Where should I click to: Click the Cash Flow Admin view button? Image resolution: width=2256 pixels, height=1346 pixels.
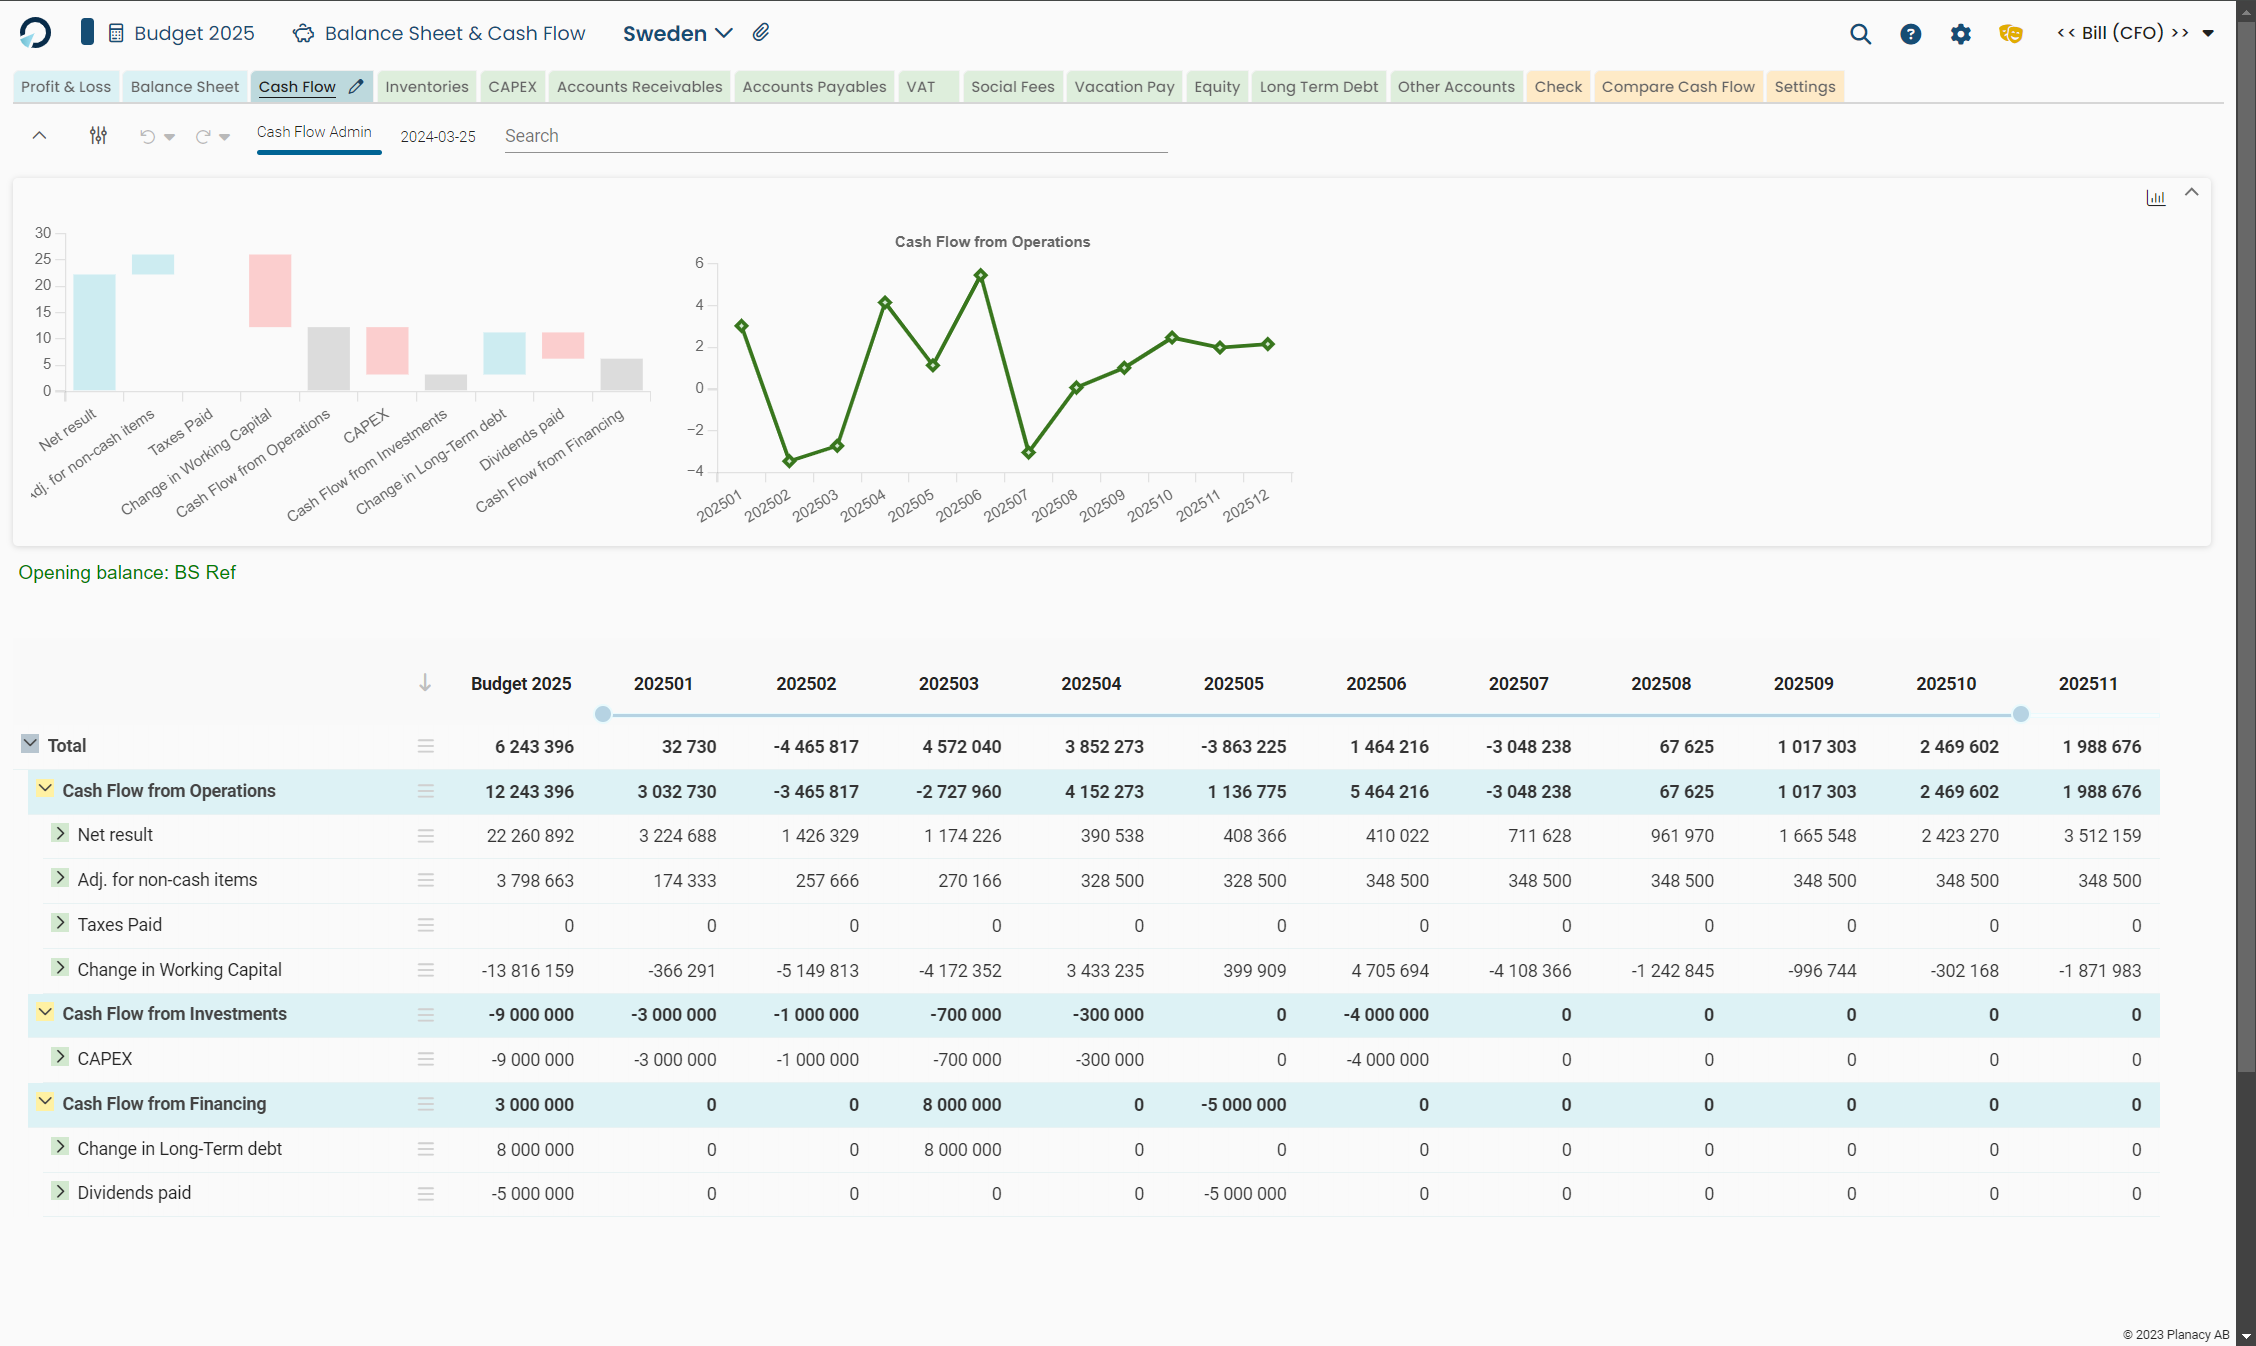314,132
